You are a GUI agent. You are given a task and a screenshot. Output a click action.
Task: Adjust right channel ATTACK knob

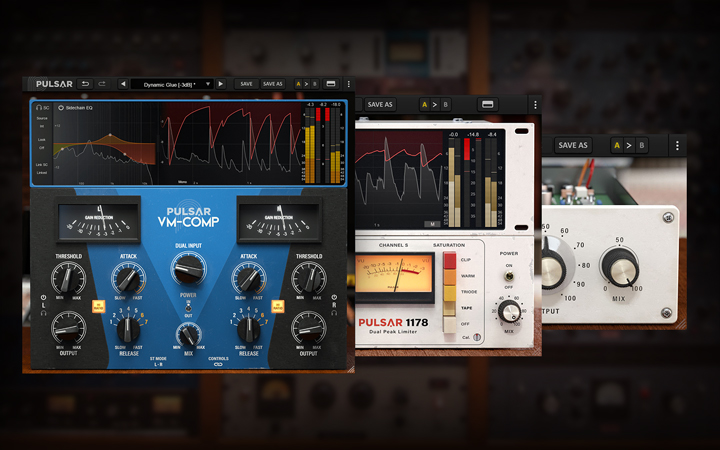click(x=249, y=278)
